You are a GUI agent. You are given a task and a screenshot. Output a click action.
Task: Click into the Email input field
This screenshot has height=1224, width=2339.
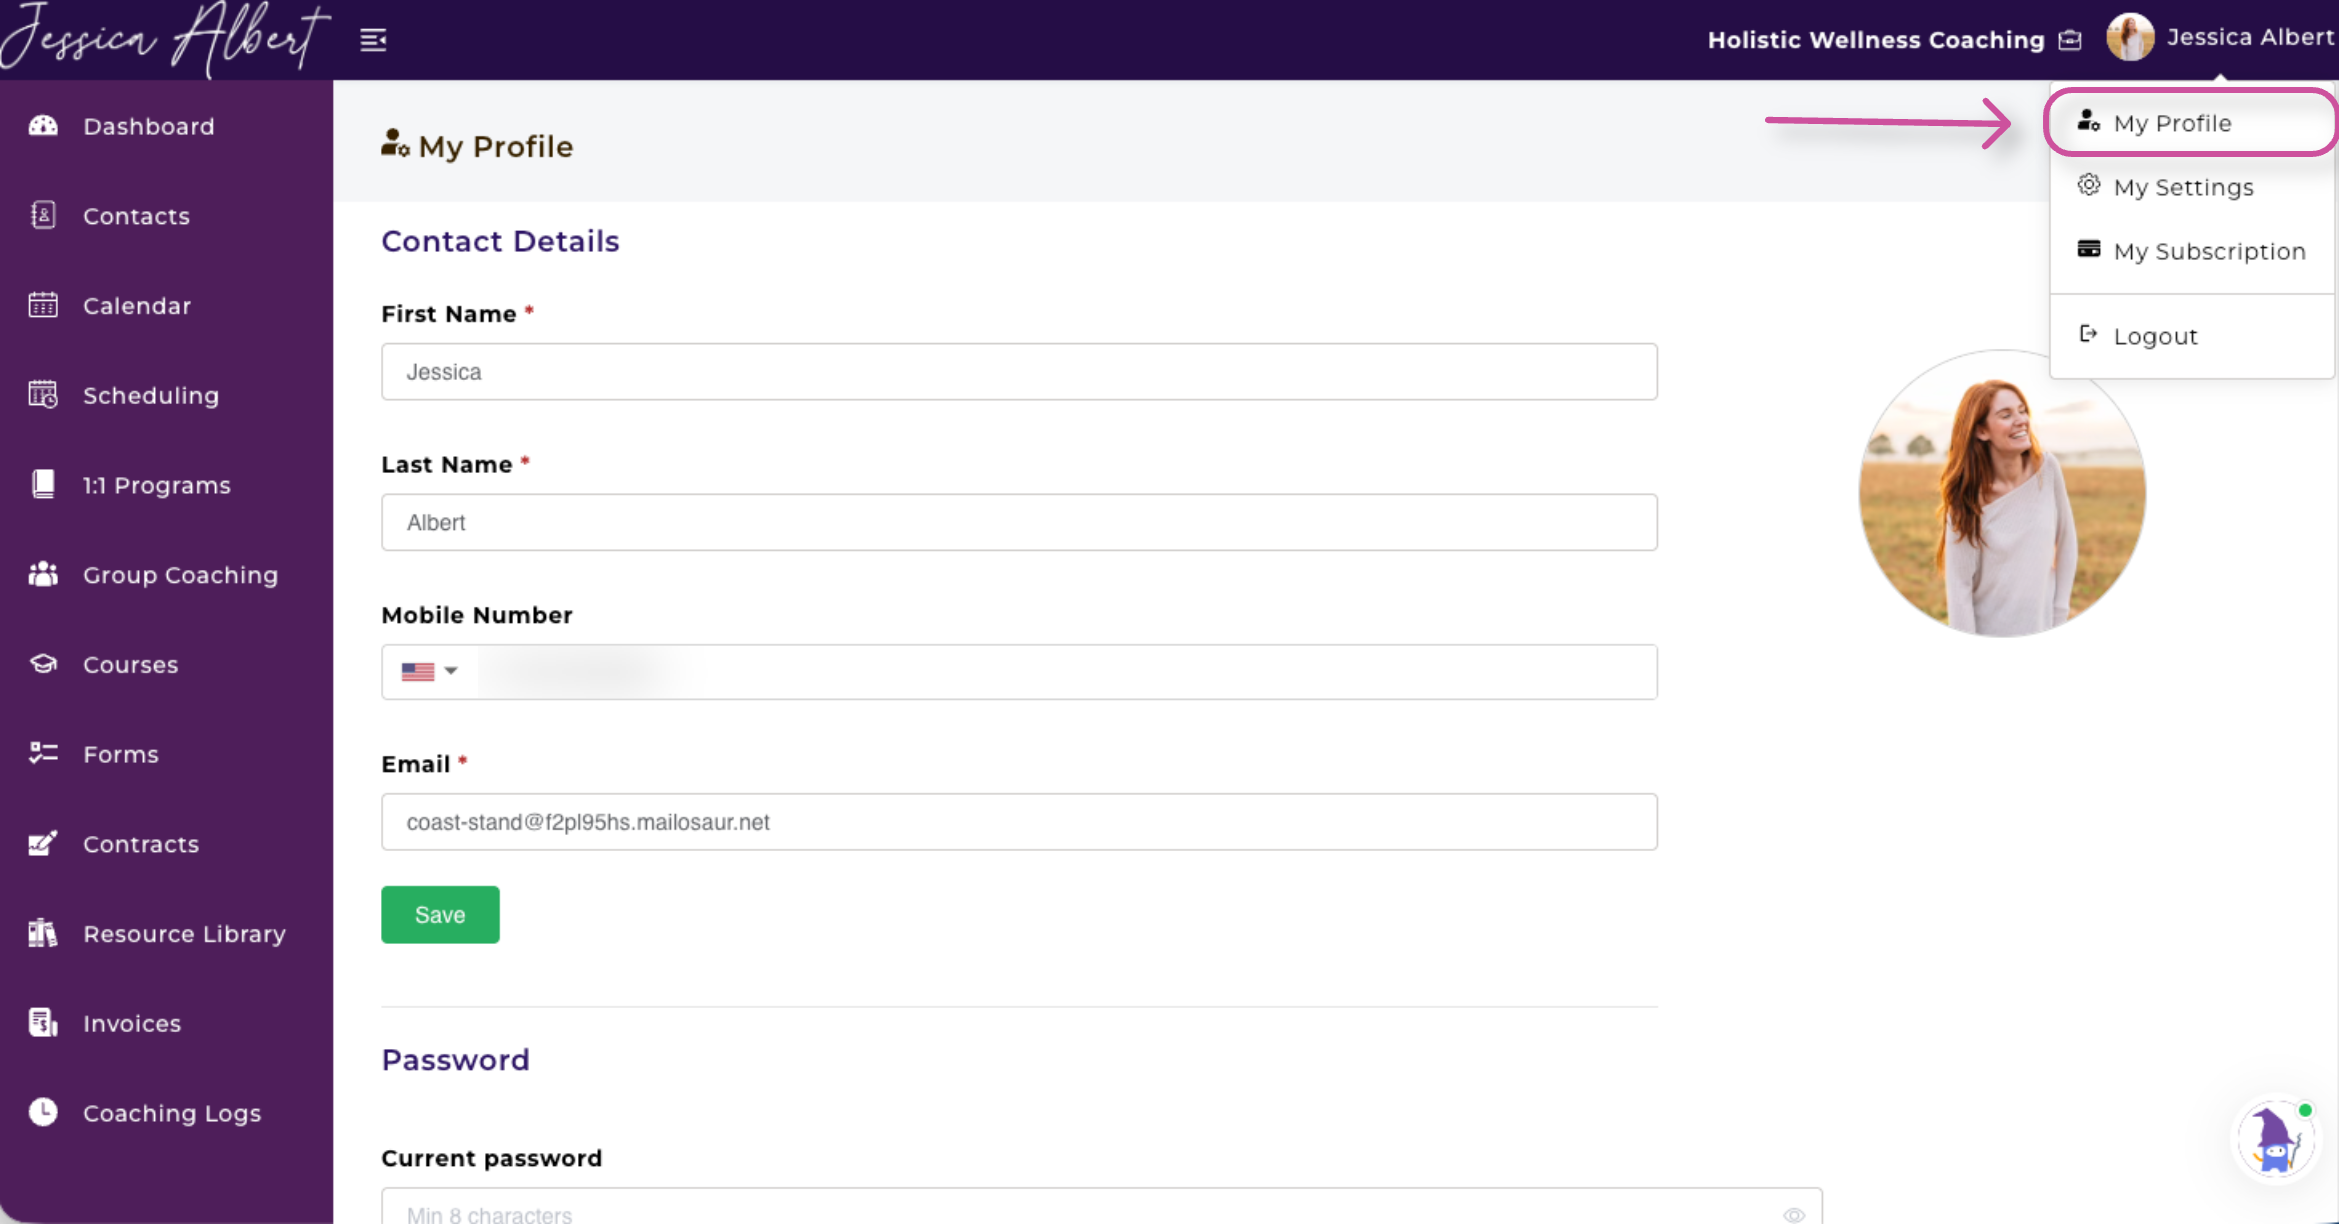1018,822
